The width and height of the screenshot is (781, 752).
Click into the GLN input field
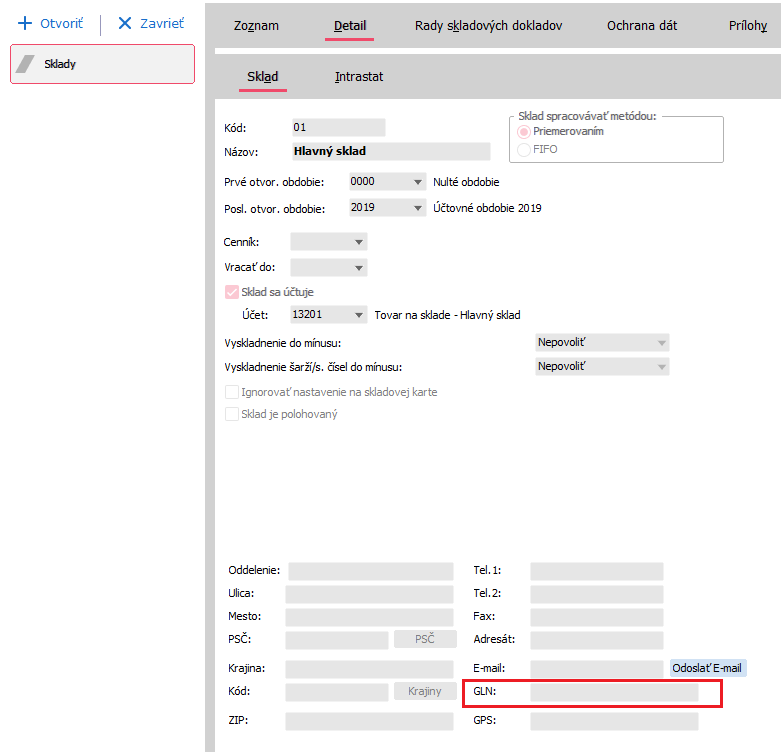click(x=614, y=692)
